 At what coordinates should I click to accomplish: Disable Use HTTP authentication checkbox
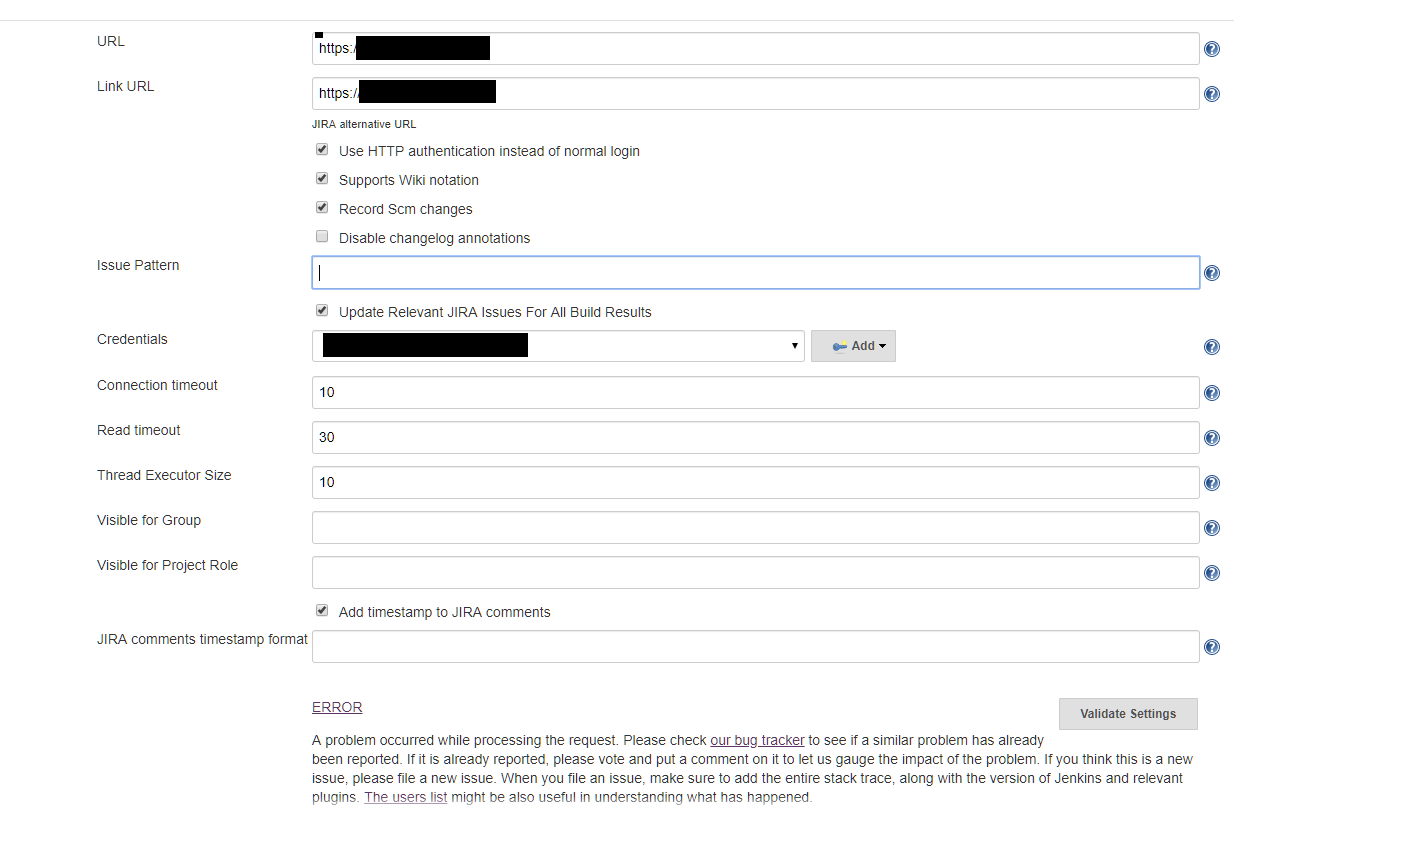(x=322, y=150)
